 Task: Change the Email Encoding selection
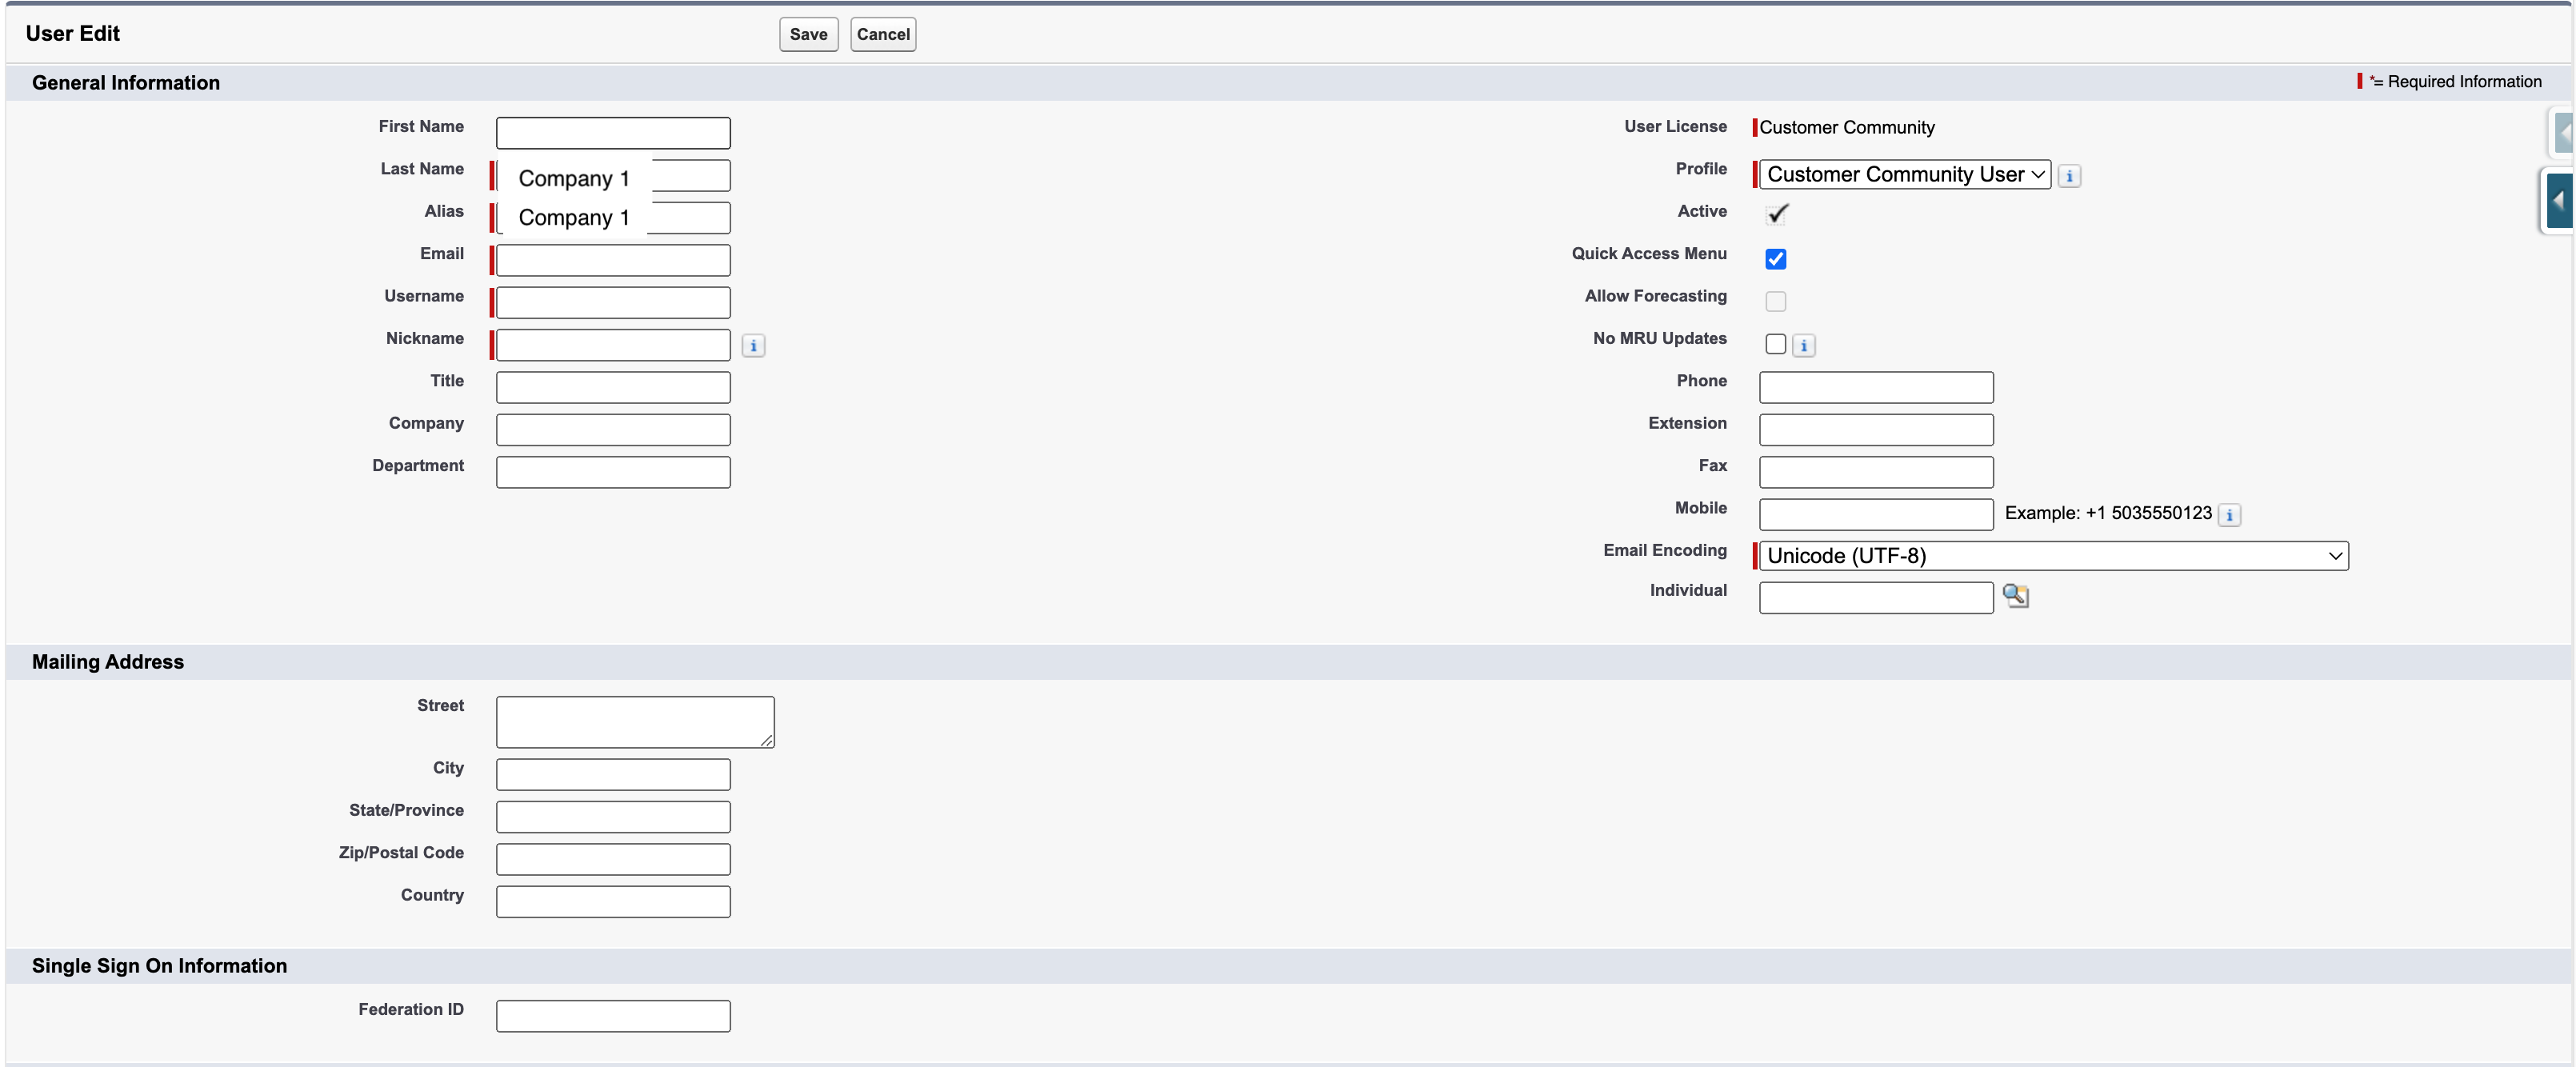2051,555
